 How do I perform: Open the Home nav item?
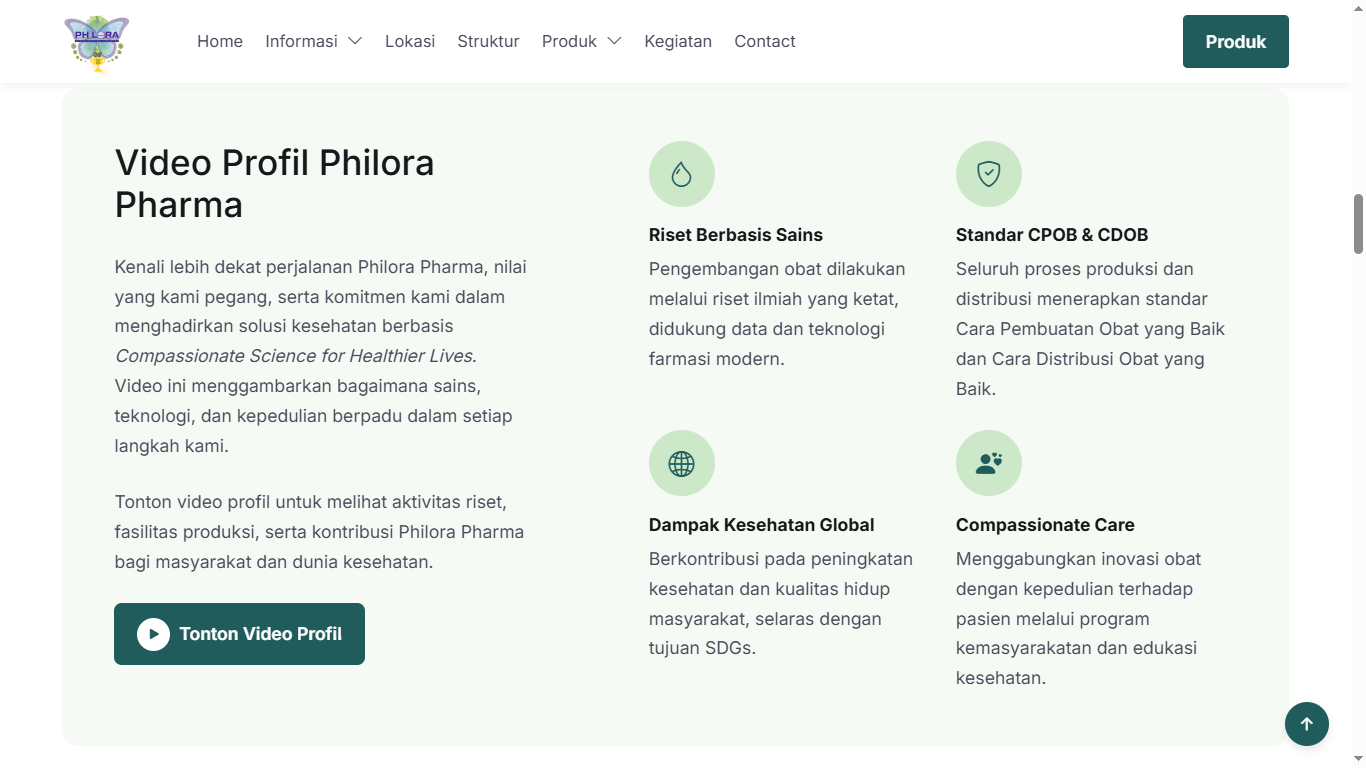(x=220, y=41)
